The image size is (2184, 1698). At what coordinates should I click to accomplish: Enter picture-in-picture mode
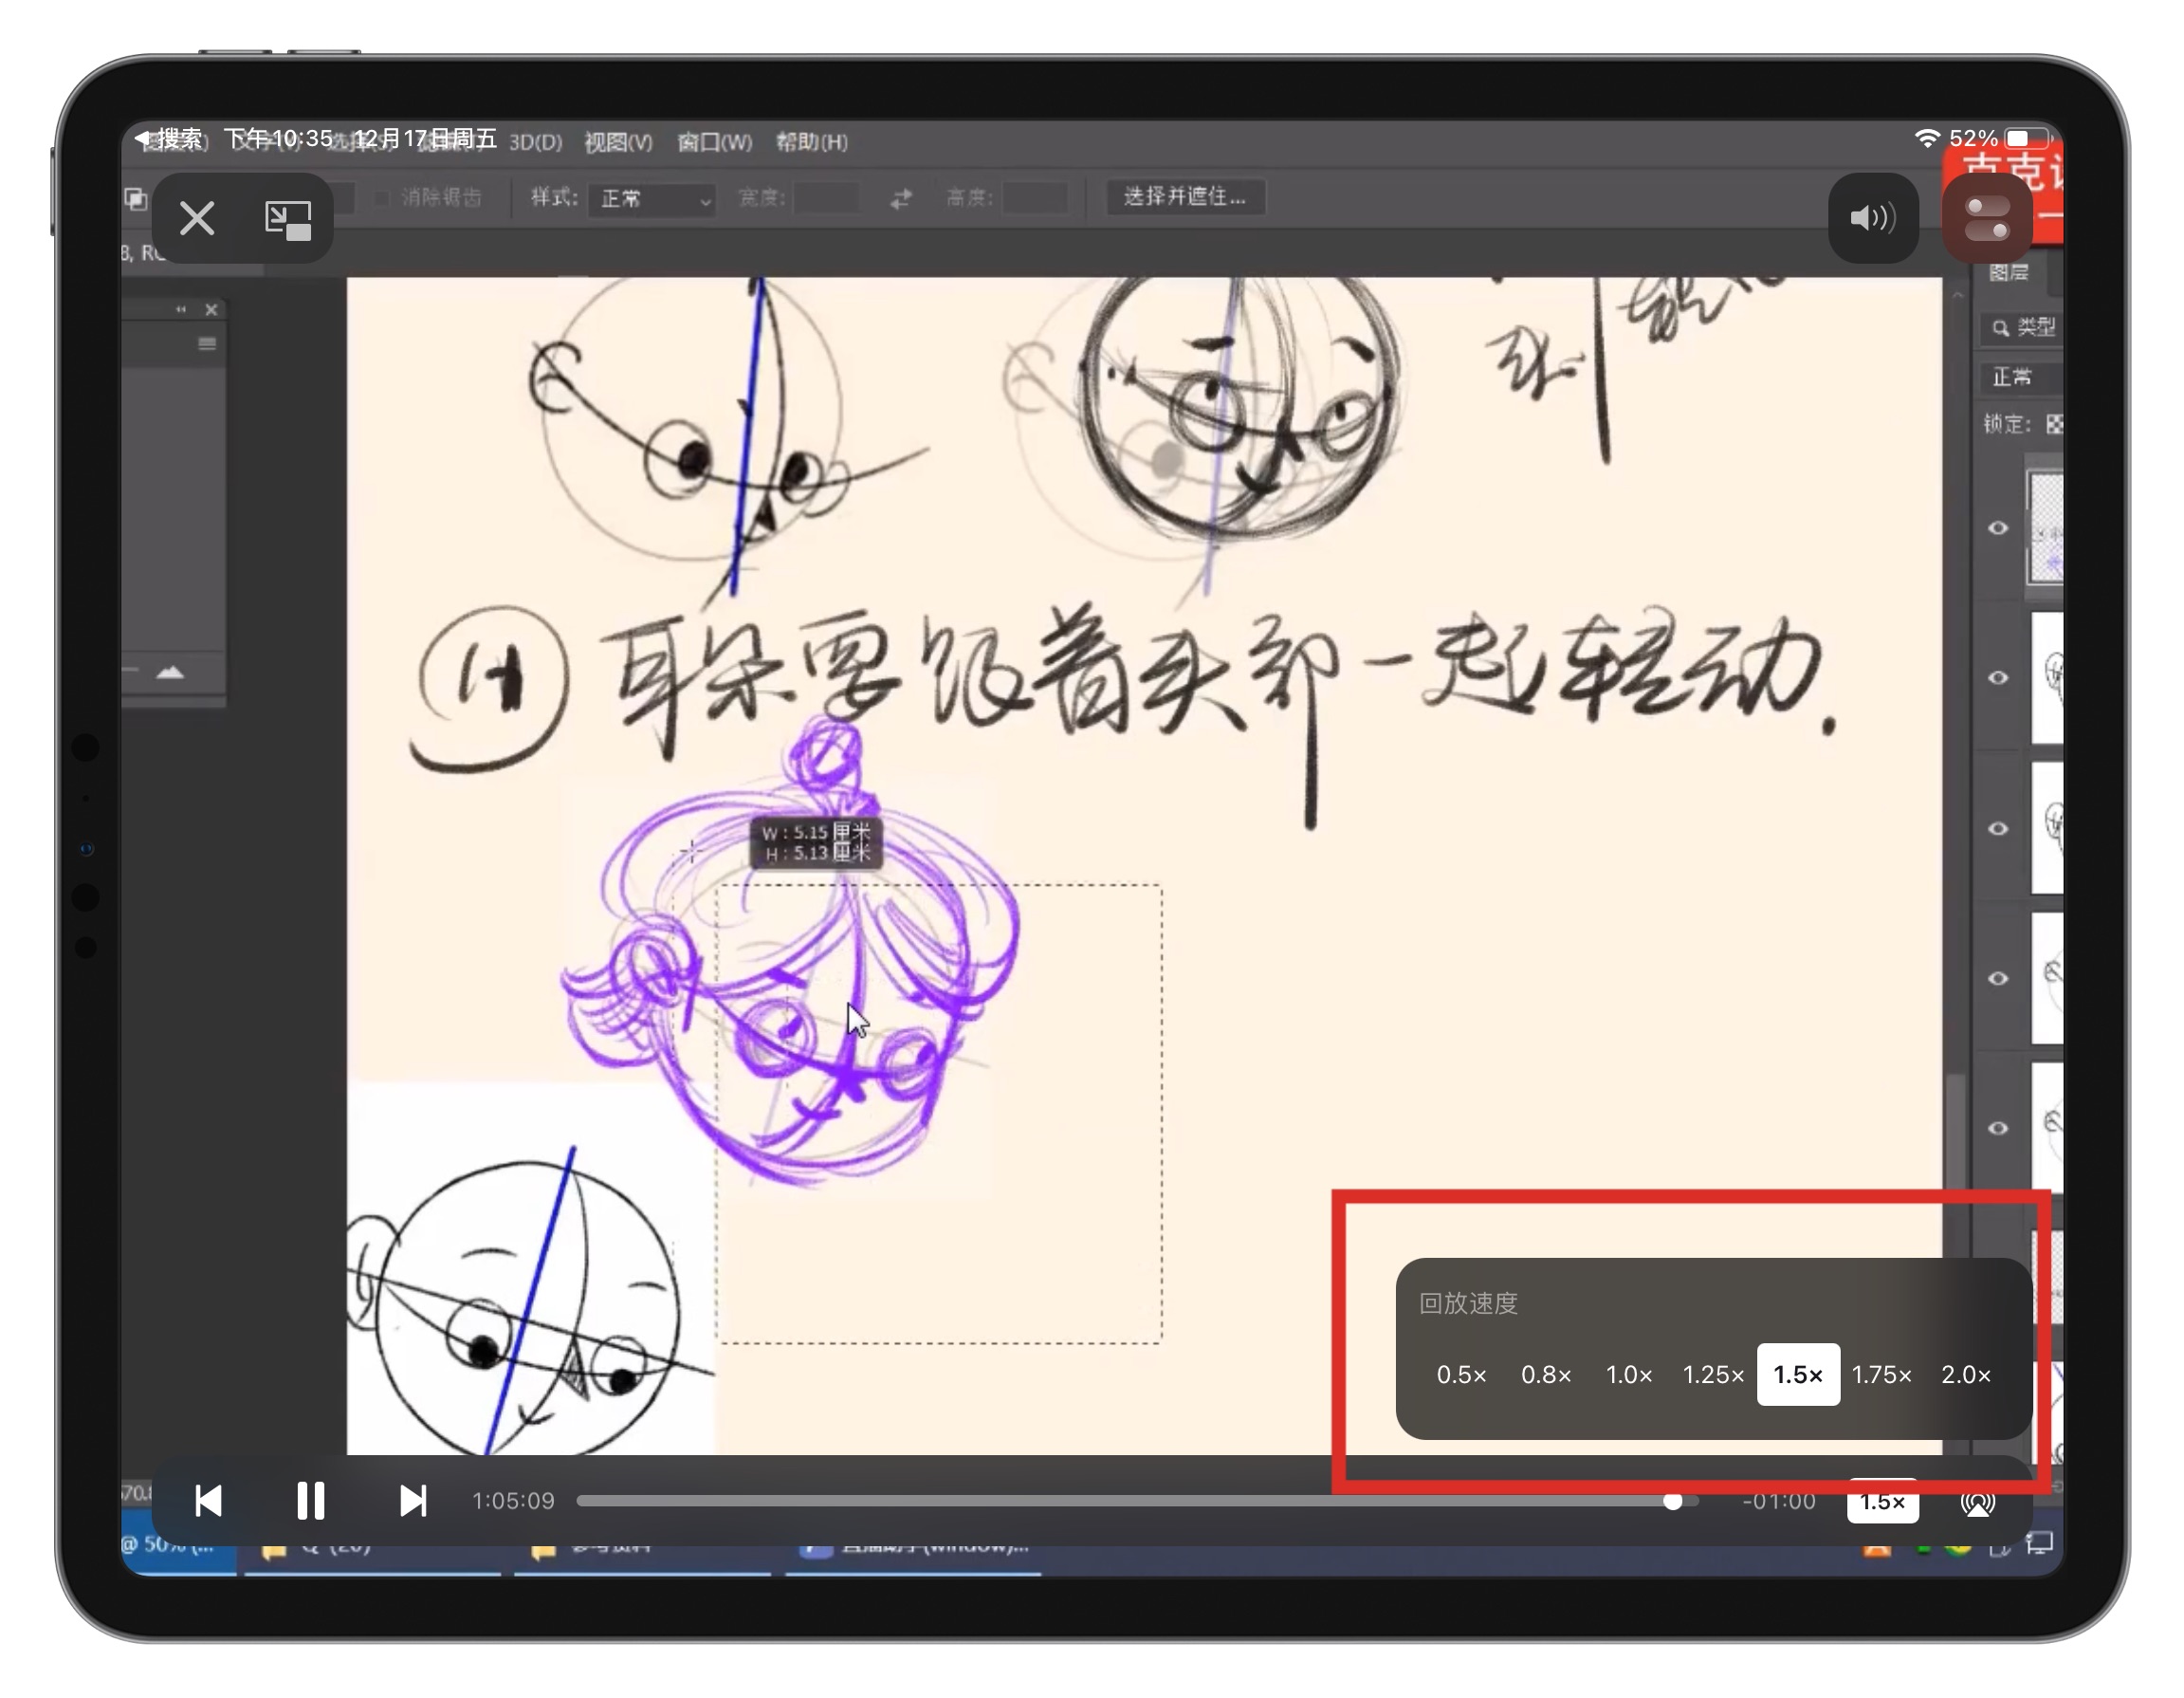click(288, 219)
